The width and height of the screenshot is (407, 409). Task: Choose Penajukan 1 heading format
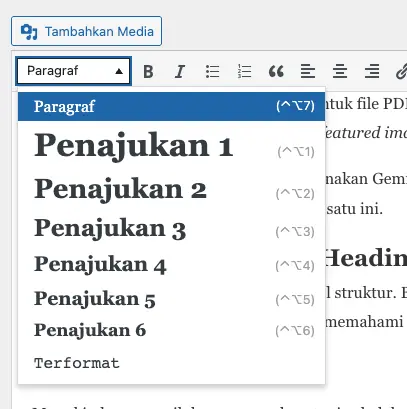171,146
